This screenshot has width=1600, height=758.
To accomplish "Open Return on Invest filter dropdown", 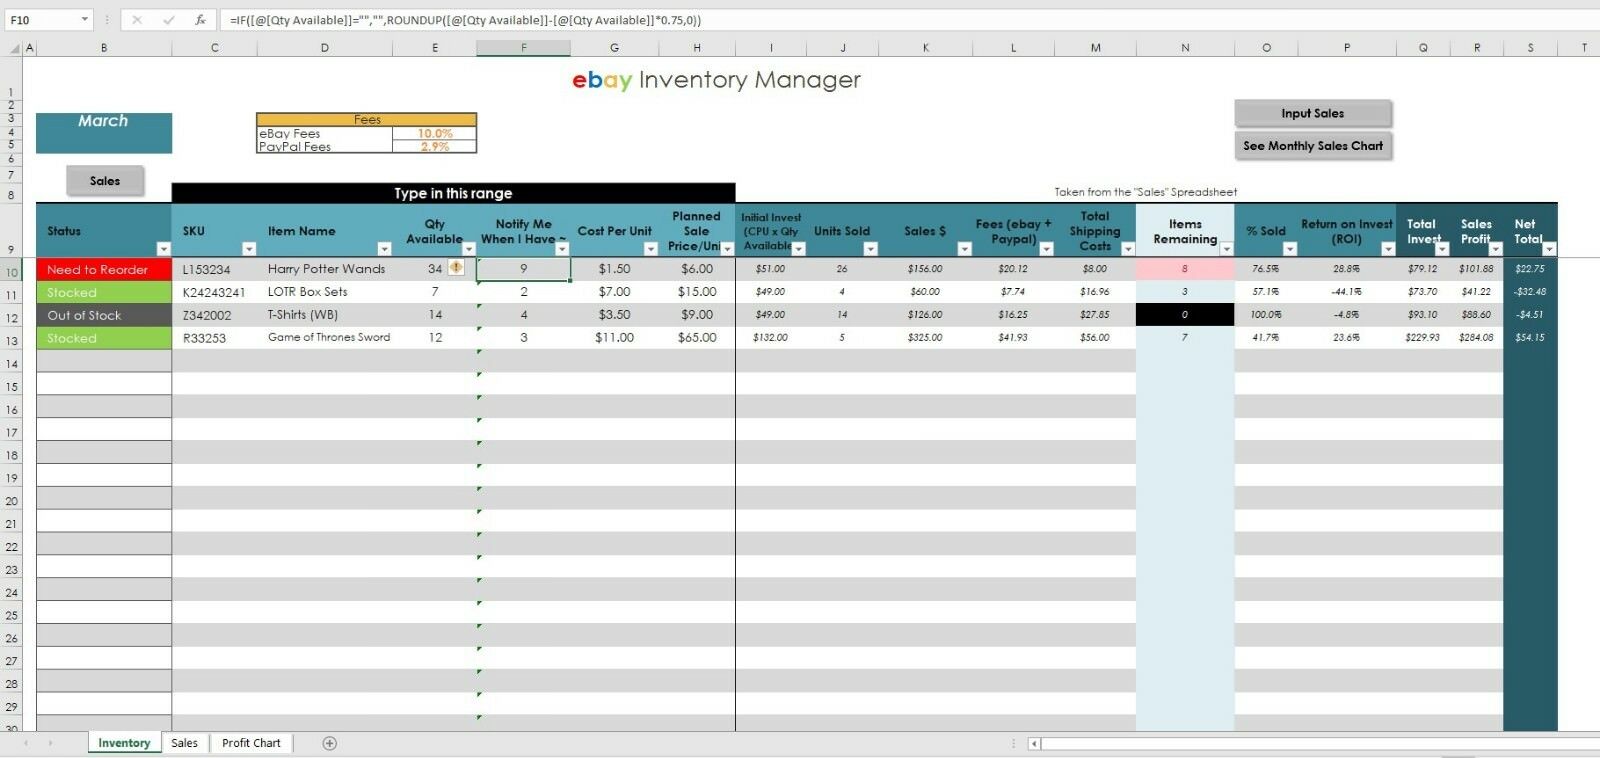I will click(1388, 249).
